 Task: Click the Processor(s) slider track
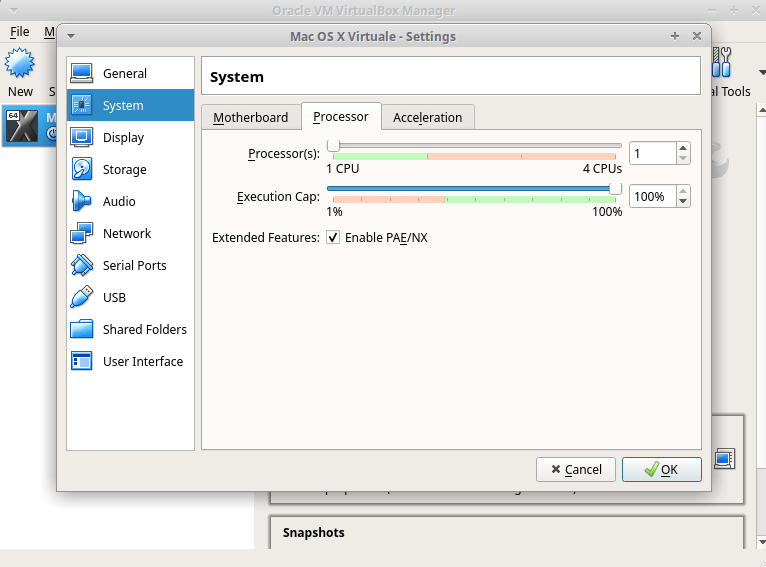[474, 146]
